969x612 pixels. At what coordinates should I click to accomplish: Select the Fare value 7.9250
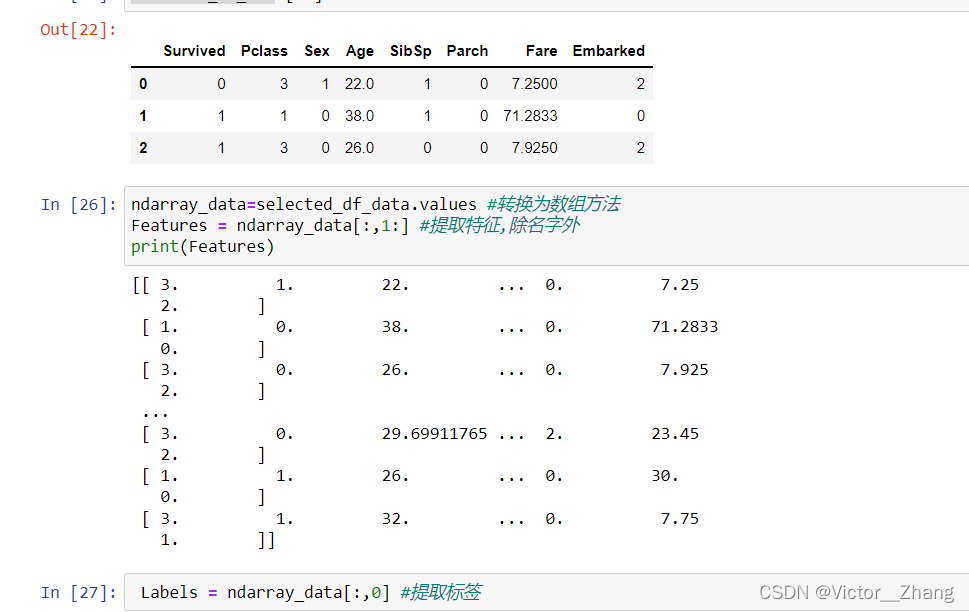tap(535, 148)
